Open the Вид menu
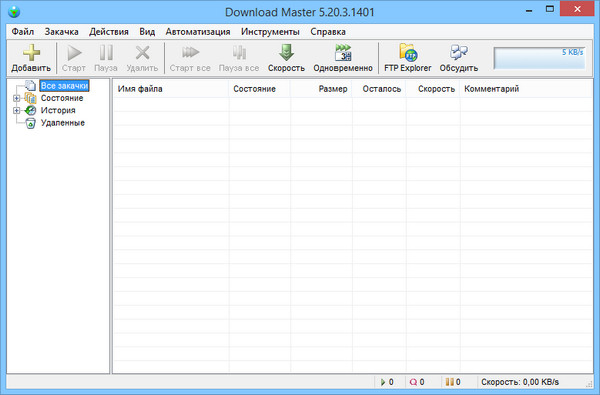Viewport: 600px width, 395px height. pyautogui.click(x=147, y=32)
